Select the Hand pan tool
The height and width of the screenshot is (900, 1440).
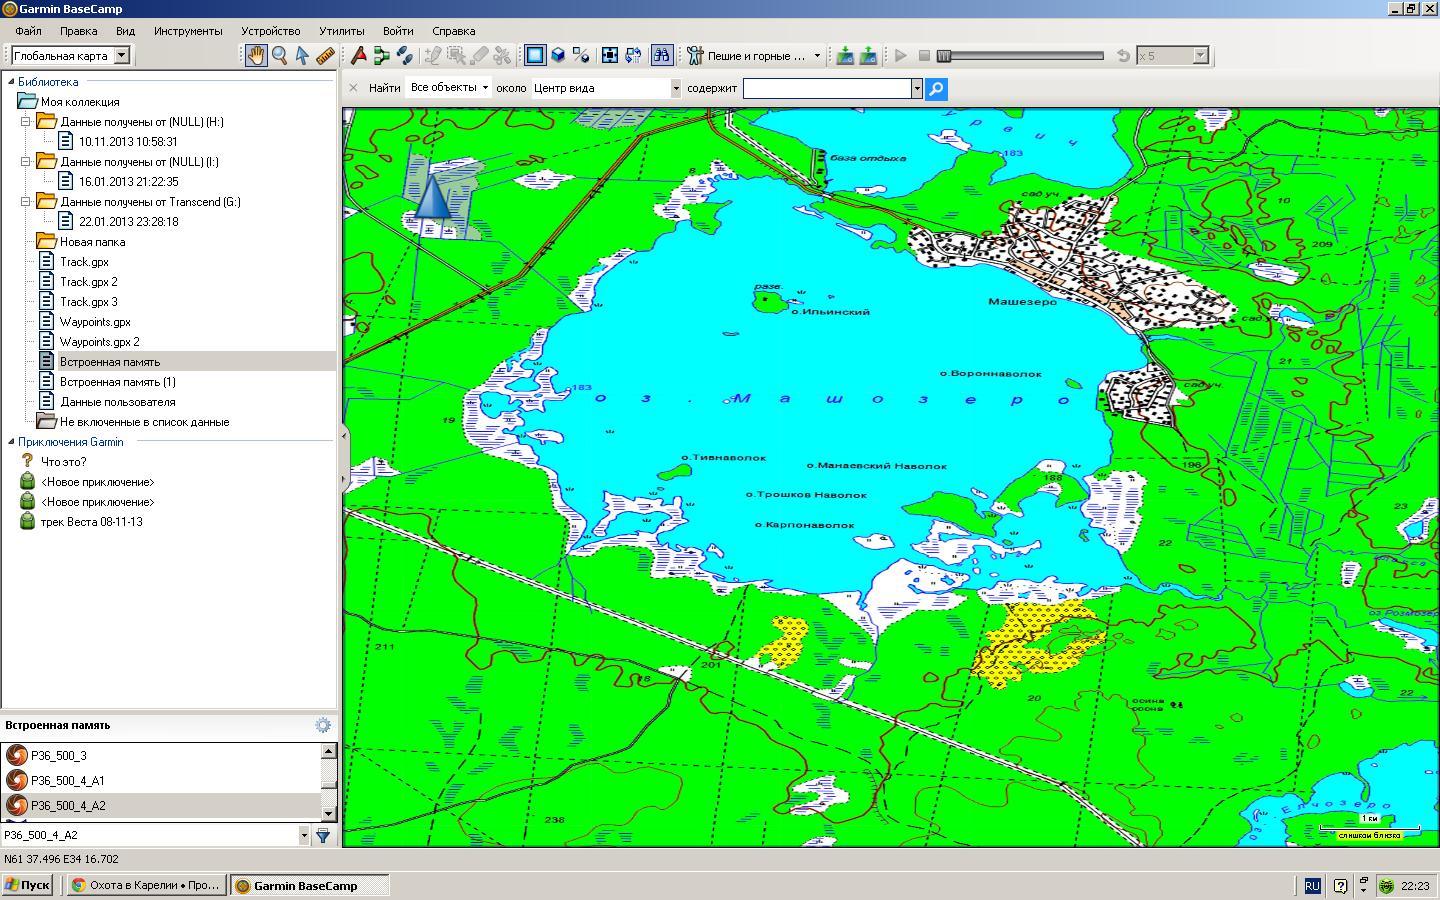tap(256, 56)
